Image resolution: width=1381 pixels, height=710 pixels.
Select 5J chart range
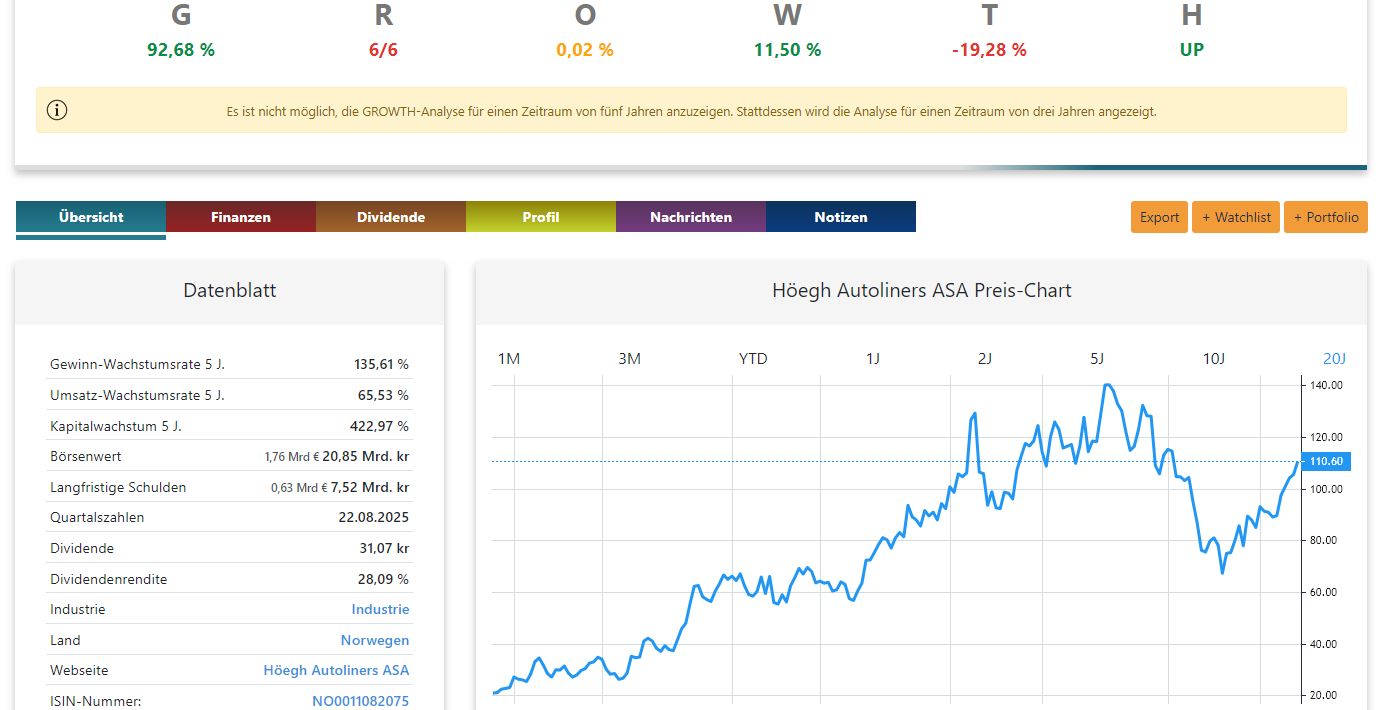pyautogui.click(x=1097, y=358)
